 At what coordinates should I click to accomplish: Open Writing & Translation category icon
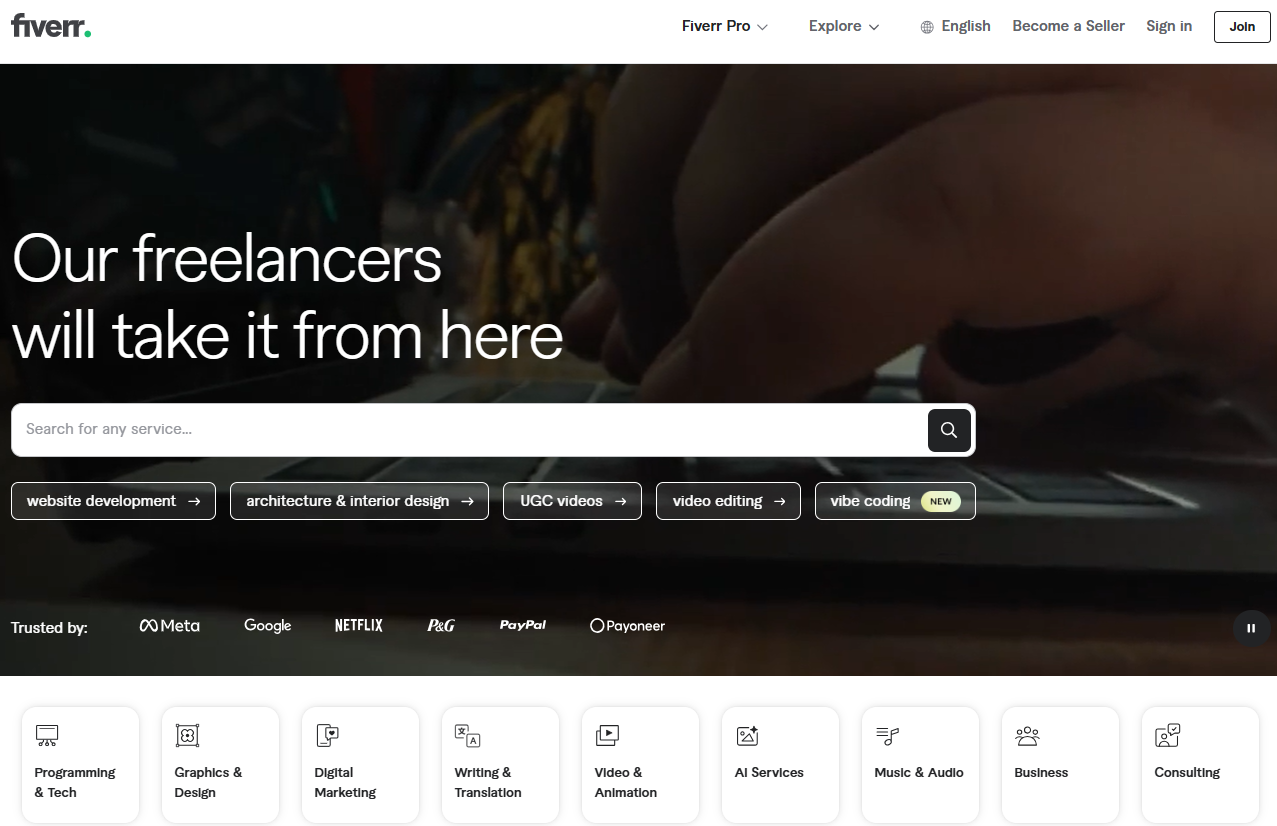click(467, 736)
